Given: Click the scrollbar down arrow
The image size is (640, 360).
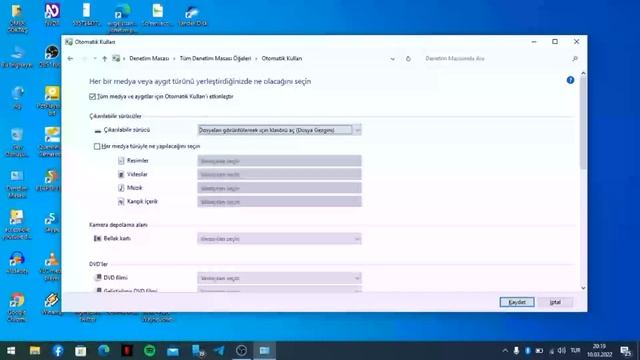Looking at the screenshot, I should 583,288.
